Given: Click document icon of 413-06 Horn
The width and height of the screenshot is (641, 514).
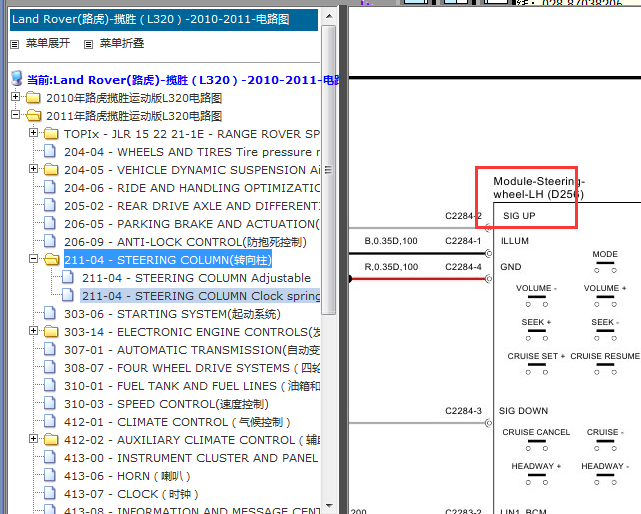Looking at the screenshot, I should click(50, 475).
